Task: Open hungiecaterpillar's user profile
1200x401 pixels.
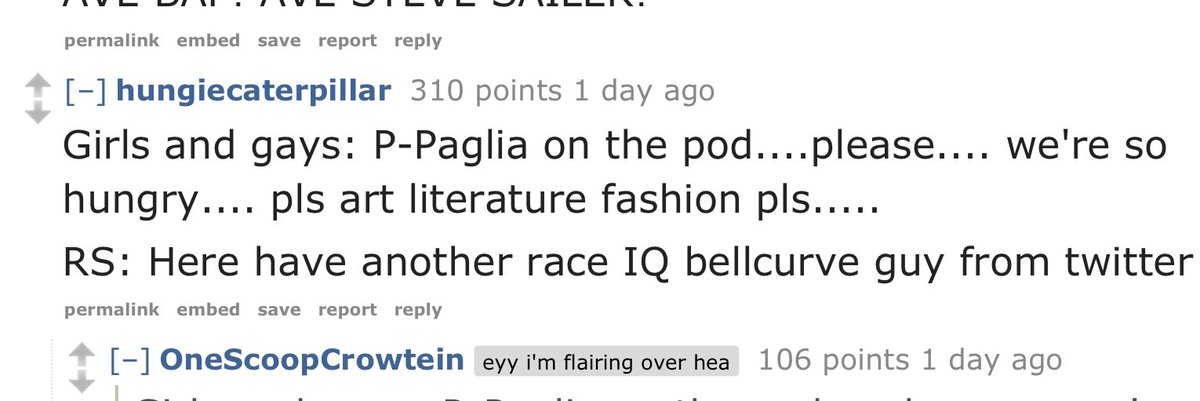Action: pyautogui.click(x=254, y=92)
